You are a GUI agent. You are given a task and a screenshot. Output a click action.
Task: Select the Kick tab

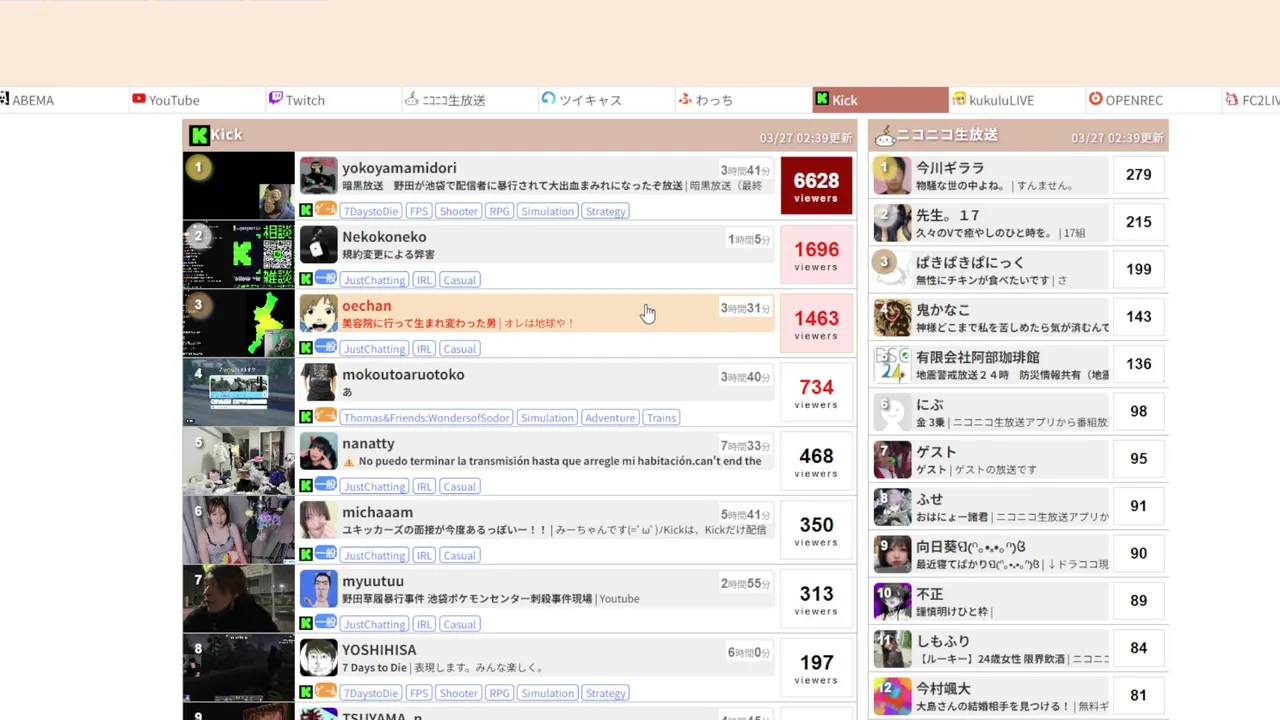click(x=880, y=100)
